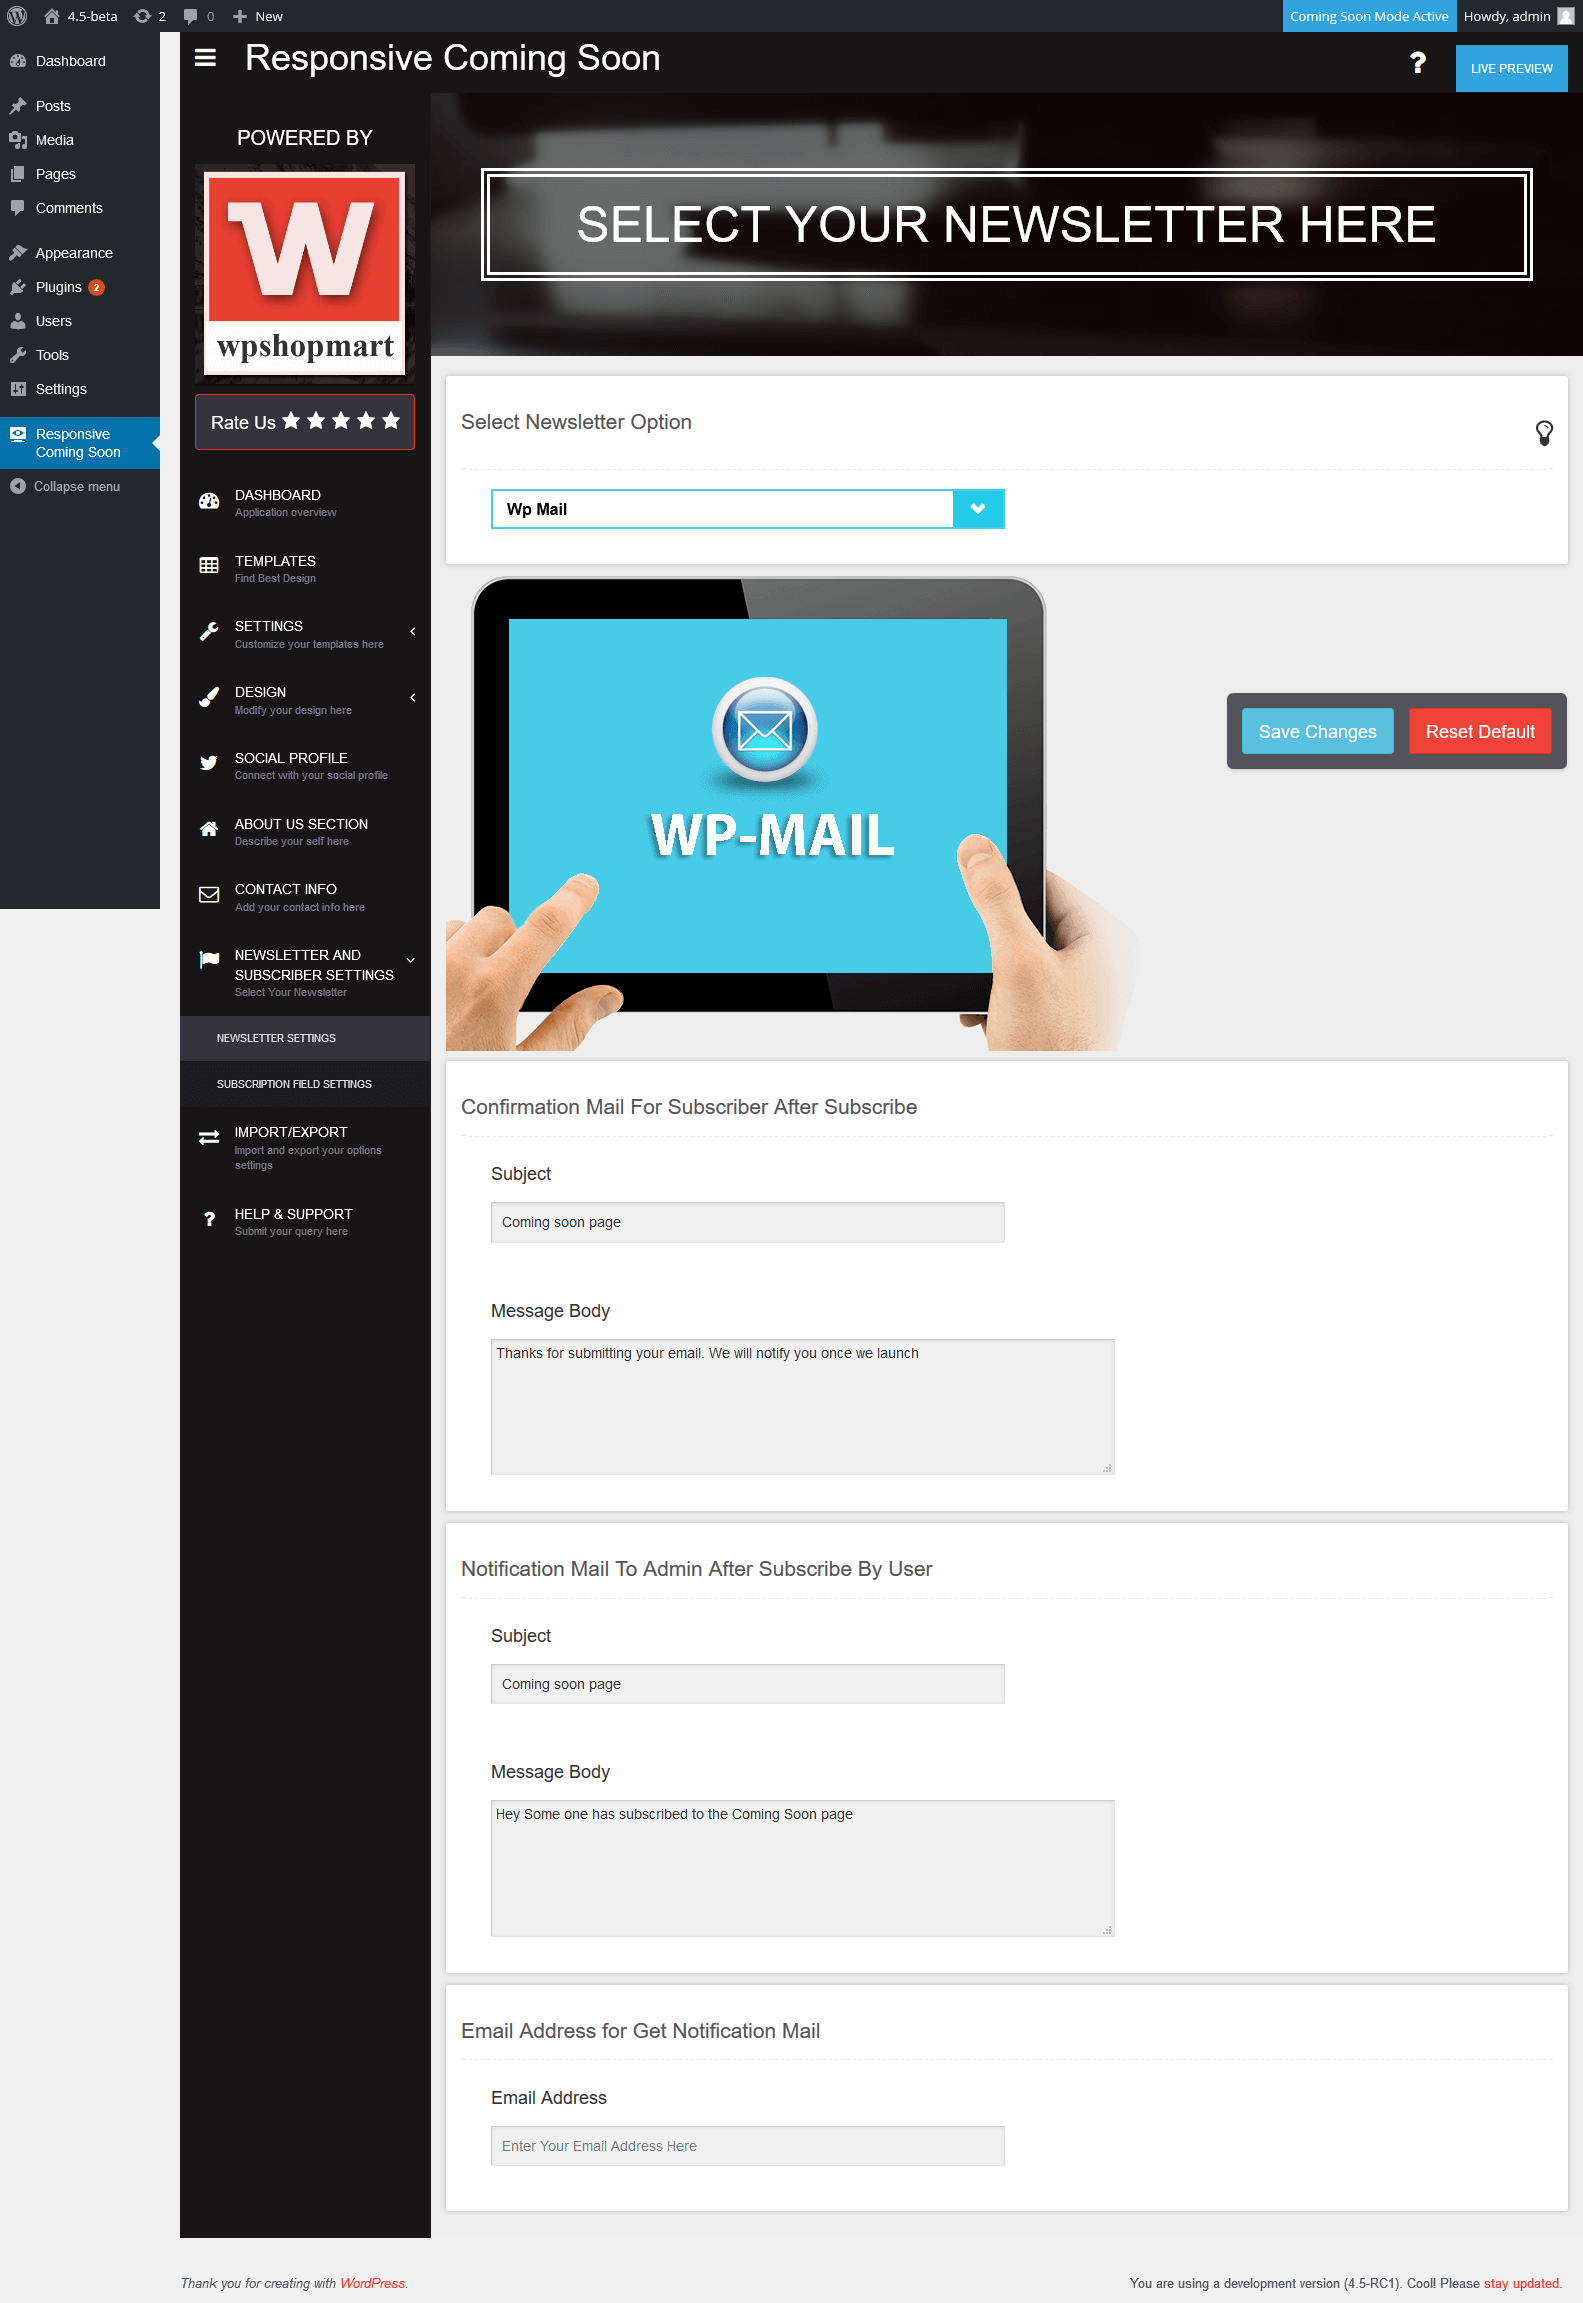Click the Newsletter flag icon
Image resolution: width=1583 pixels, height=2303 pixels.
[x=209, y=960]
